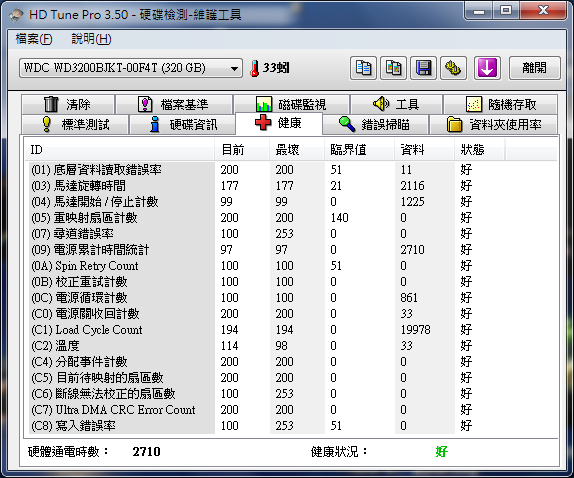Click the save floppy disk icon
This screenshot has height=478, width=574.
click(423, 68)
